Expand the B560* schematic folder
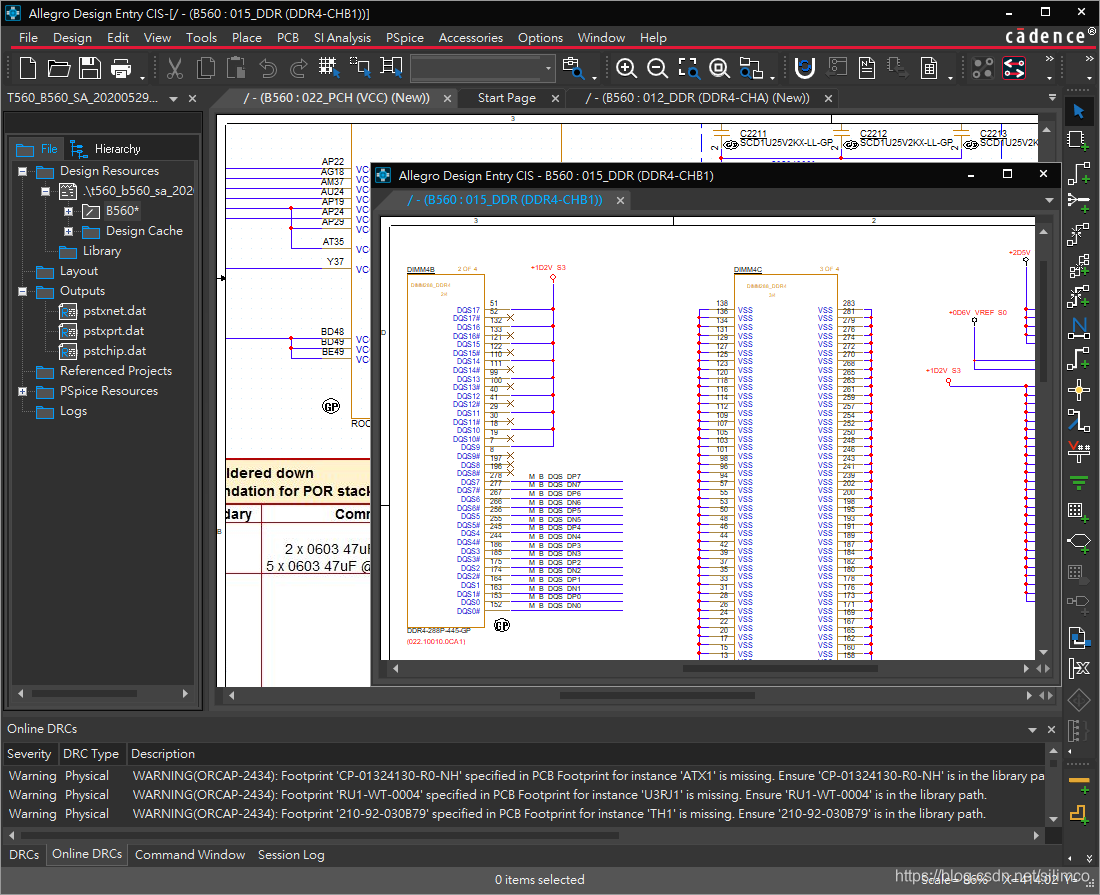 coord(68,211)
